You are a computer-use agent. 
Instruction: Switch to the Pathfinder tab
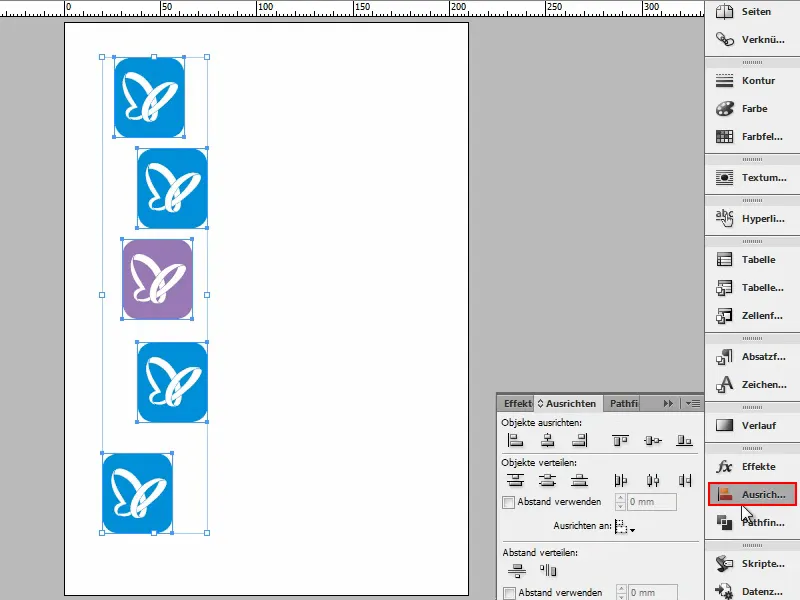[623, 403]
